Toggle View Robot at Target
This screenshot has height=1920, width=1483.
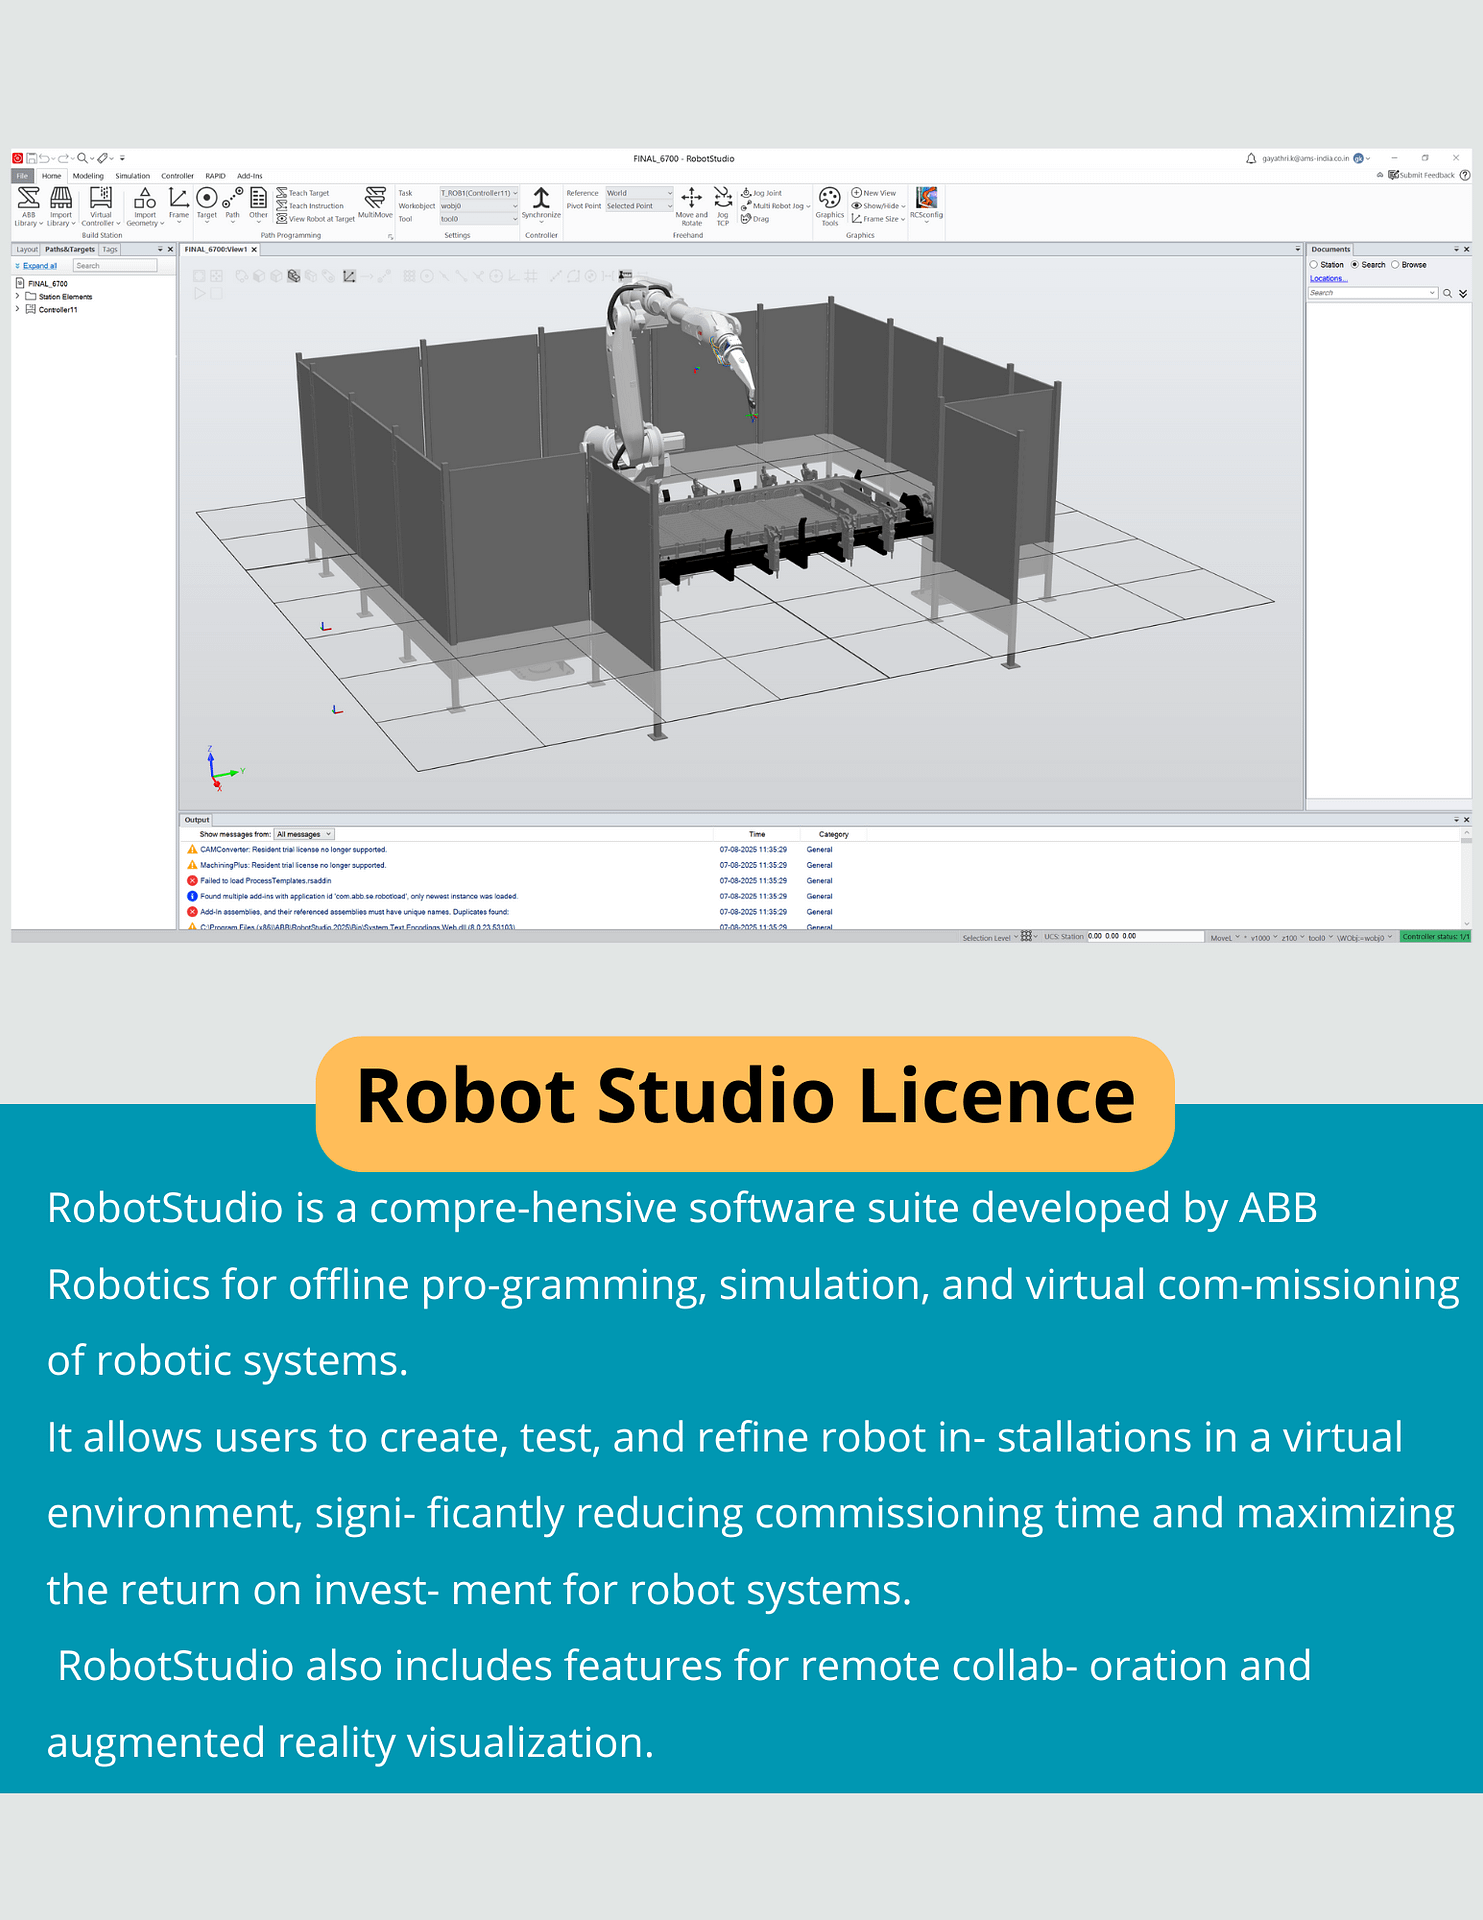(316, 219)
